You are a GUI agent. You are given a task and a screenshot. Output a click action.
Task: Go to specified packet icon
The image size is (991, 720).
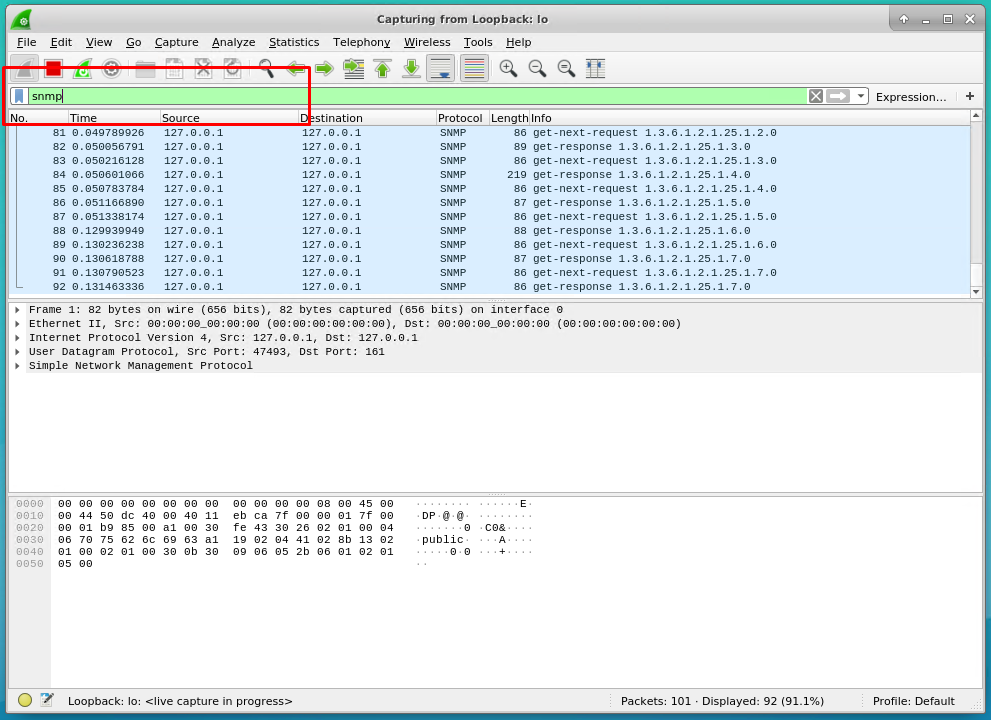tap(353, 68)
